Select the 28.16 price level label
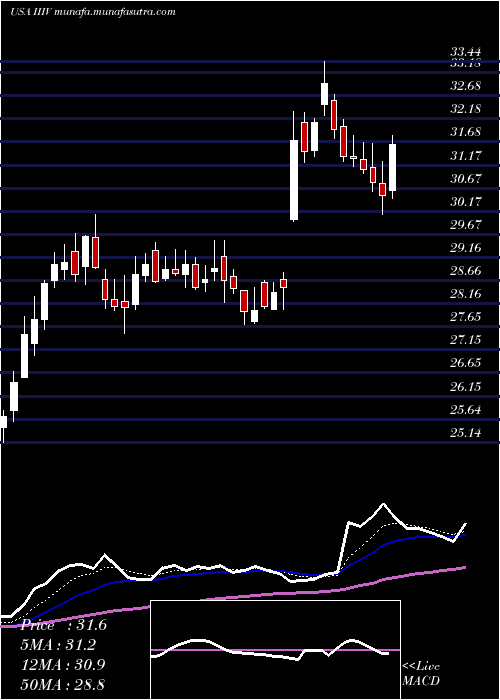 [x=466, y=293]
